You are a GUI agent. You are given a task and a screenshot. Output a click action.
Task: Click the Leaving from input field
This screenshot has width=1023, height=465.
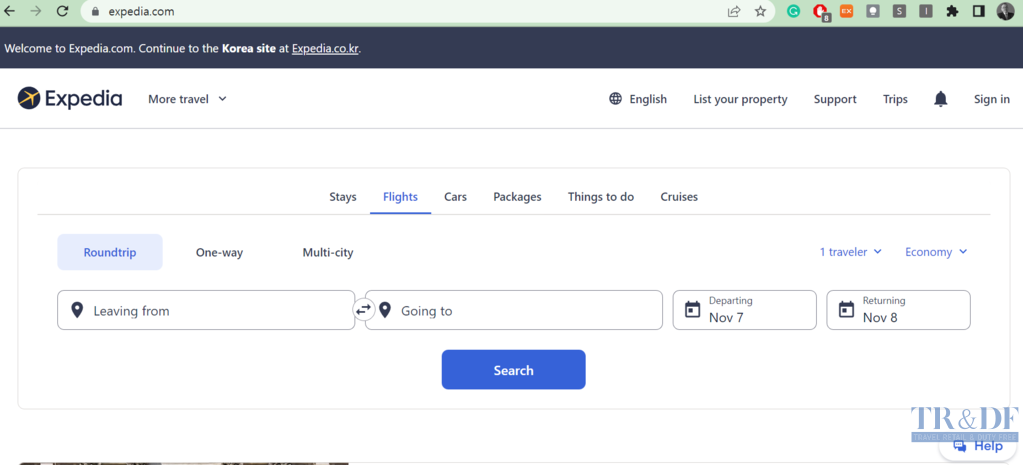point(206,310)
